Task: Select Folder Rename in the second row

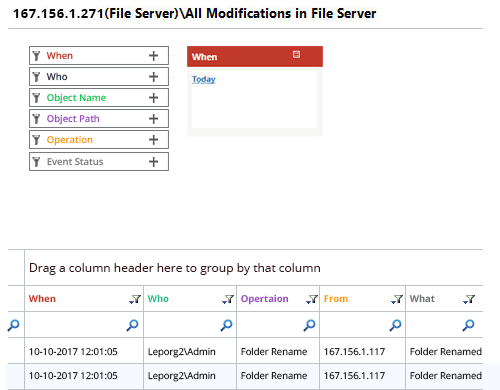Action: pos(274,376)
